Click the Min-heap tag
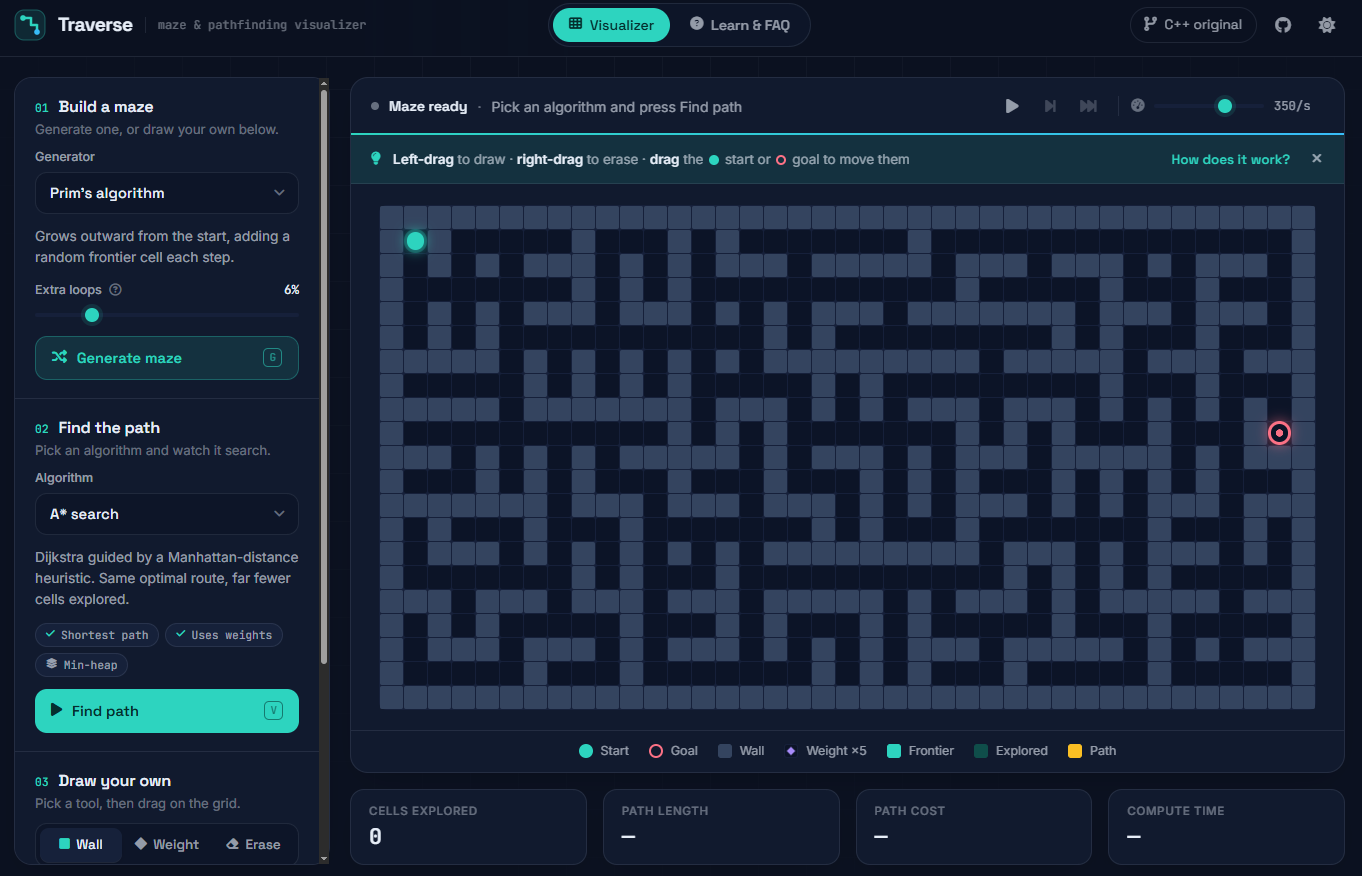The height and width of the screenshot is (876, 1362). coord(81,665)
